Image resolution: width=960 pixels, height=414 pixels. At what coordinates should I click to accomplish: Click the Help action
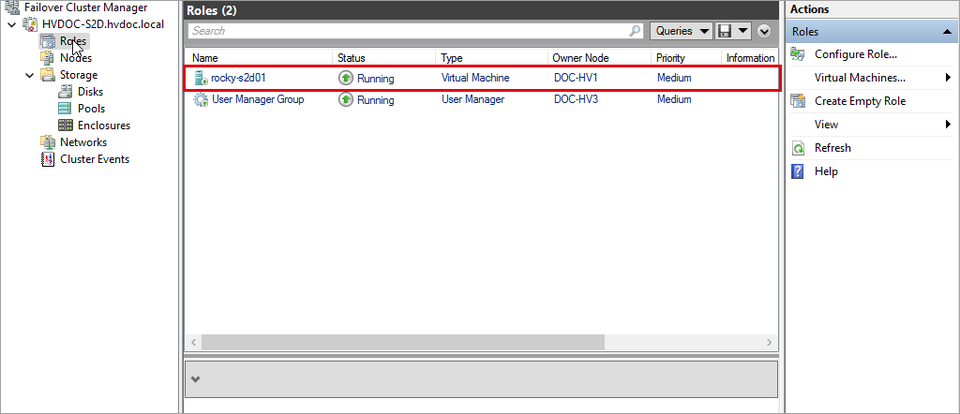point(826,171)
